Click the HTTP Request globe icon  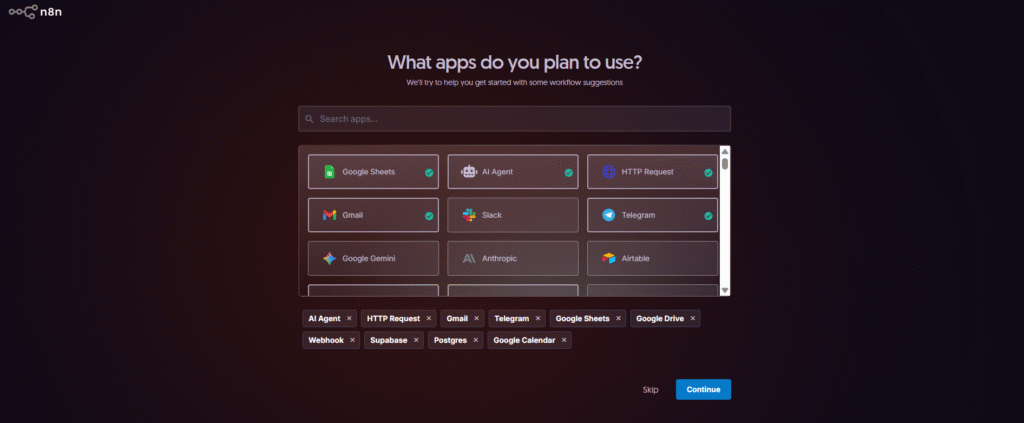pos(608,172)
